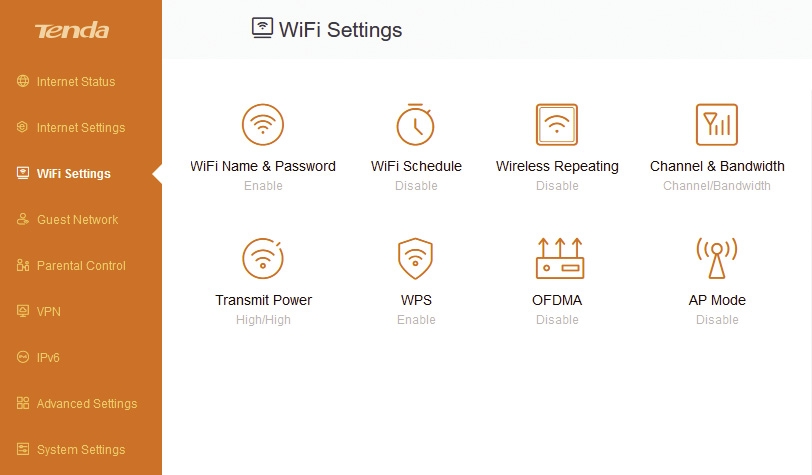Open the Transmit Power icon
The image size is (812, 475).
tap(263, 258)
